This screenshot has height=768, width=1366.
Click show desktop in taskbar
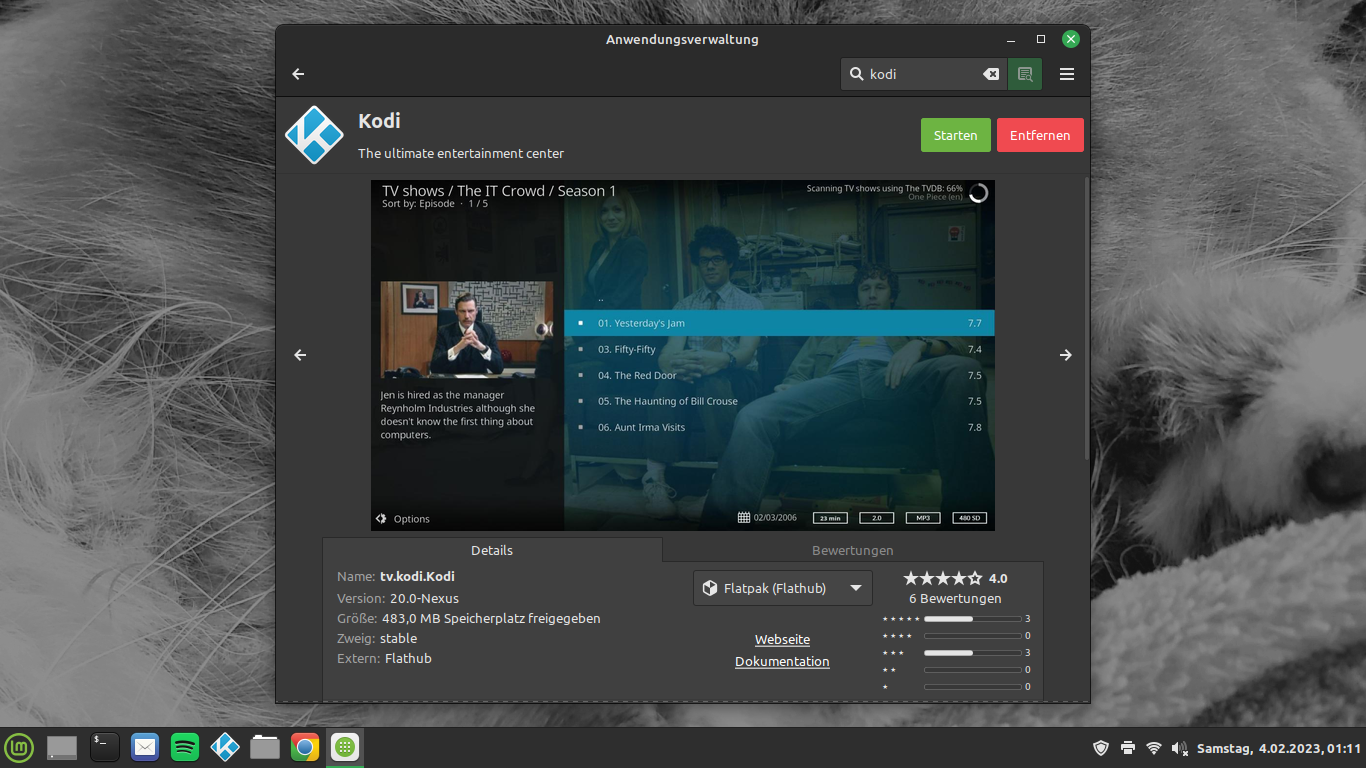click(62, 747)
